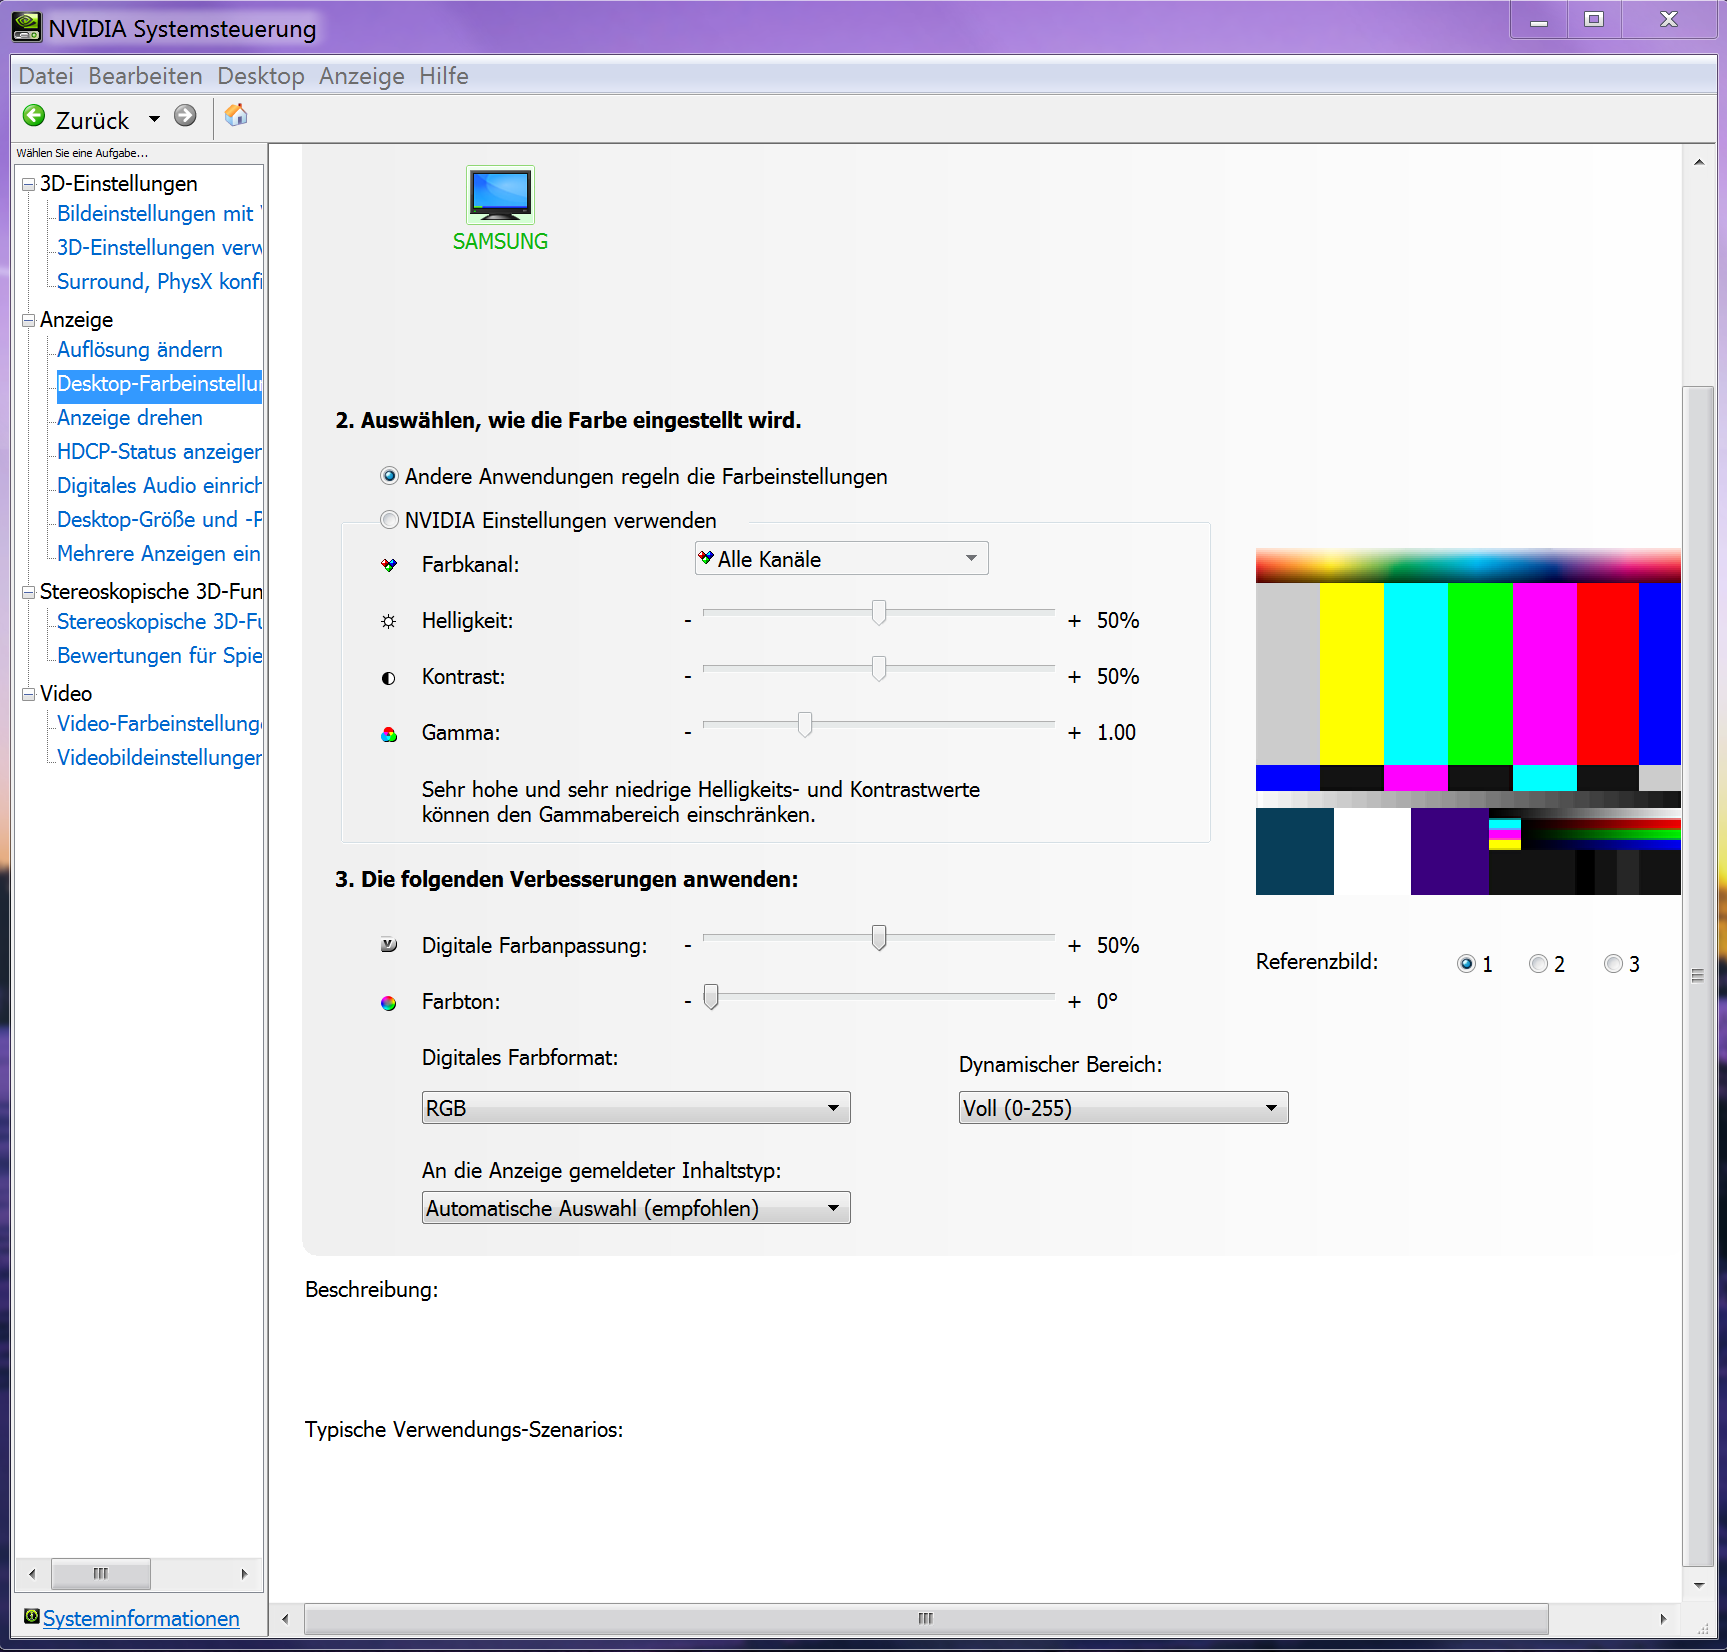The width and height of the screenshot is (1727, 1652).
Task: Click the Farbkanal color channel icon
Action: point(389,565)
